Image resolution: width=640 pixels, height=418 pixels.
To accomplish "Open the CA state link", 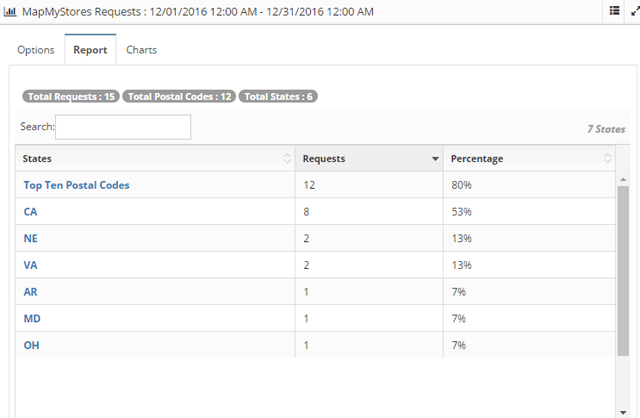I will (x=31, y=212).
